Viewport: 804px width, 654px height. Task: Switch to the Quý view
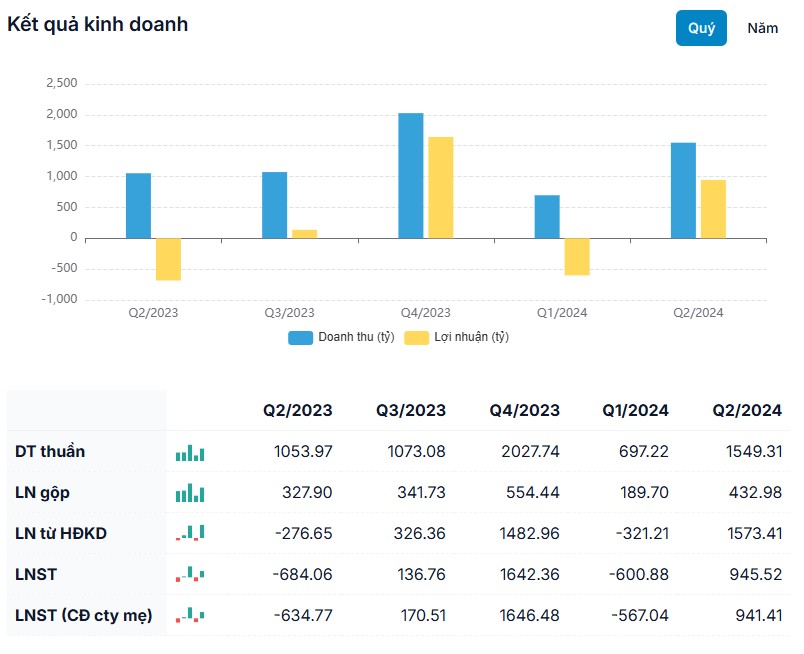(x=701, y=28)
